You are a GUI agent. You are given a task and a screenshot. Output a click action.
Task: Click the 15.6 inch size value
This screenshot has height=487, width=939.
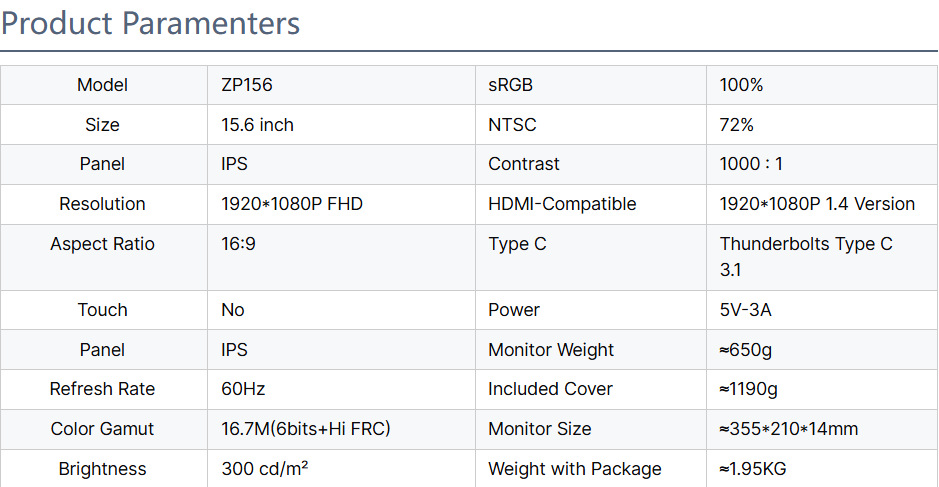(x=257, y=125)
